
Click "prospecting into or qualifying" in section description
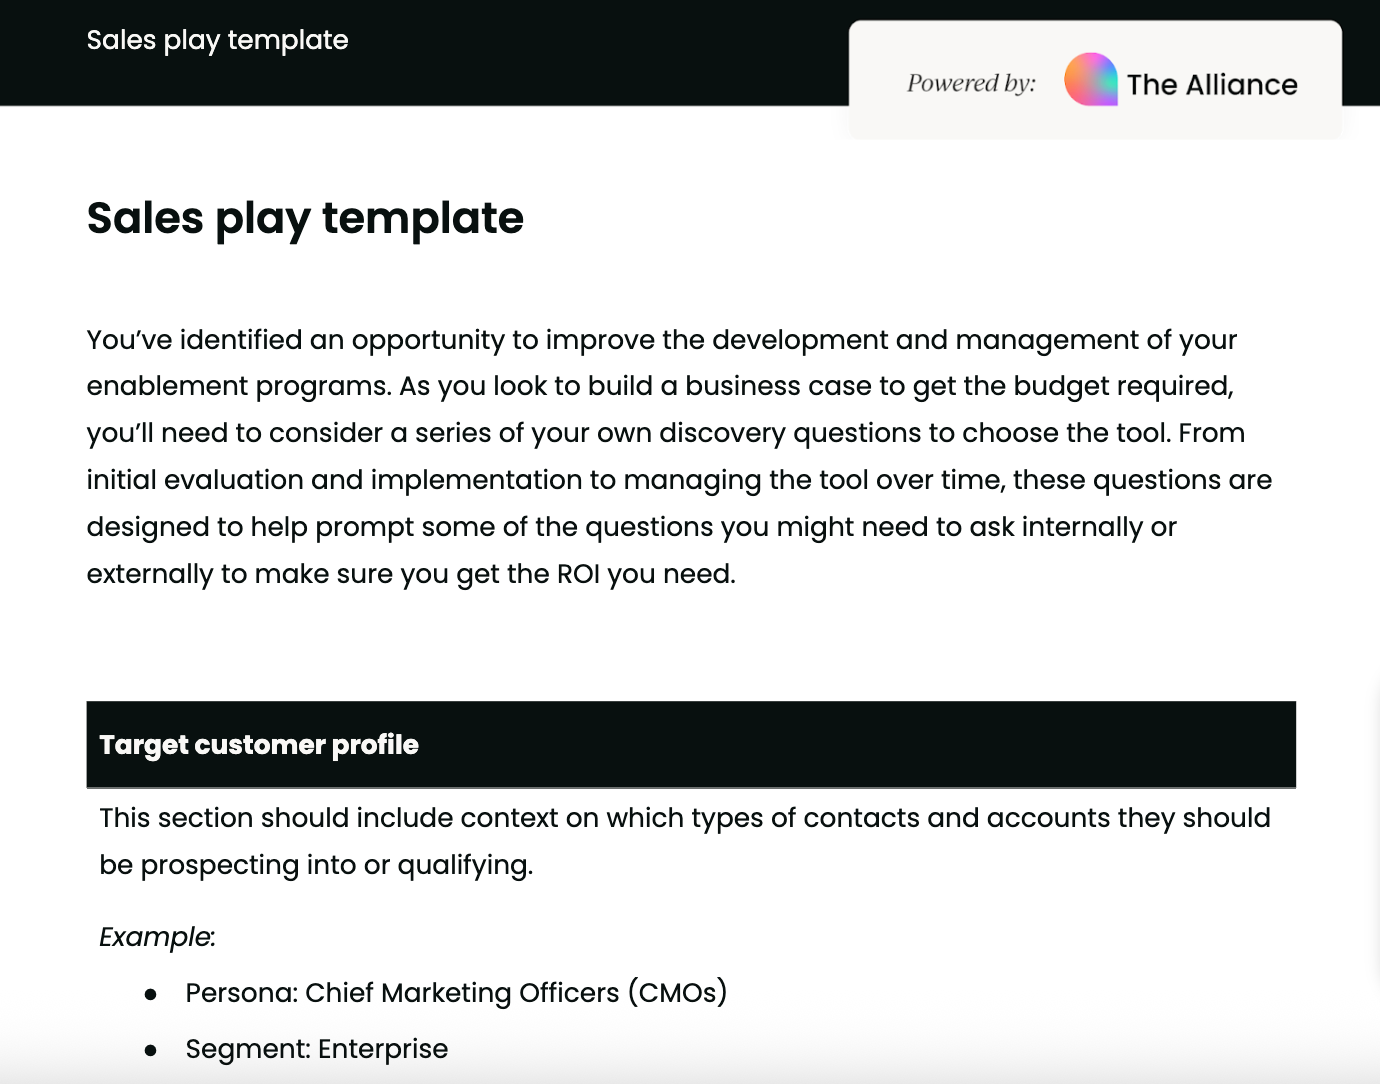click(x=336, y=865)
